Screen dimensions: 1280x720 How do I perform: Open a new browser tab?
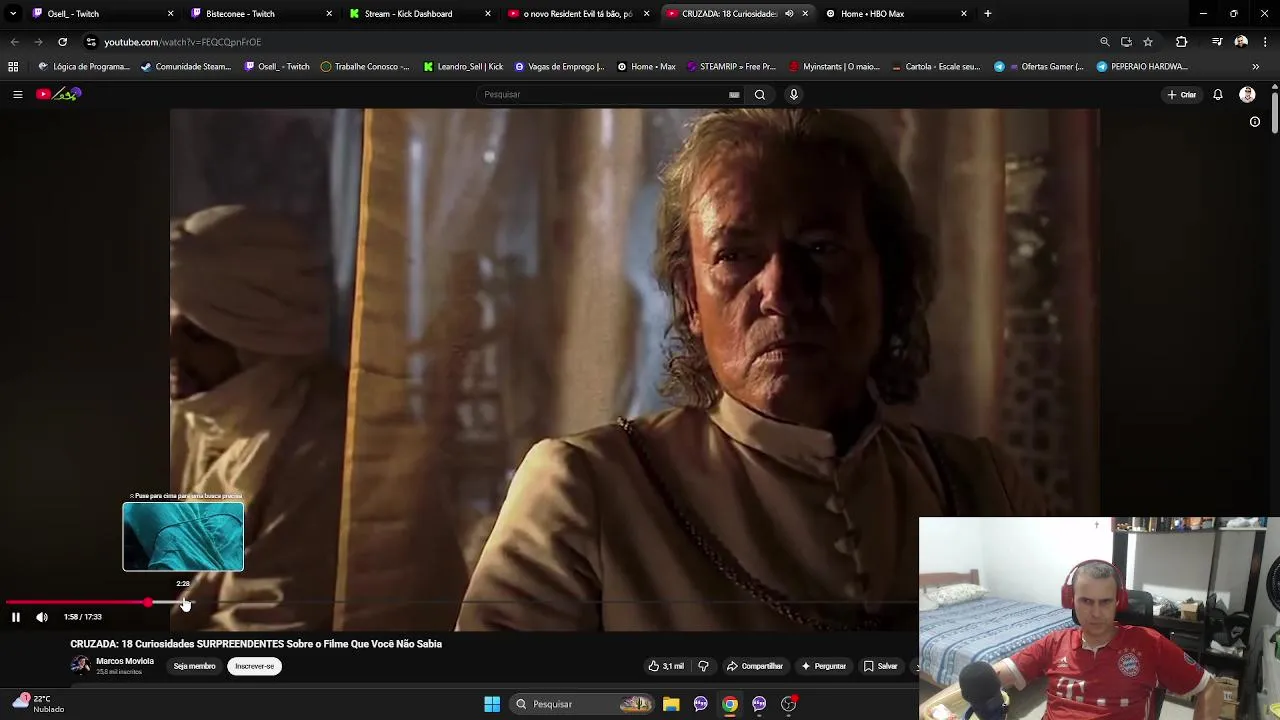[987, 14]
